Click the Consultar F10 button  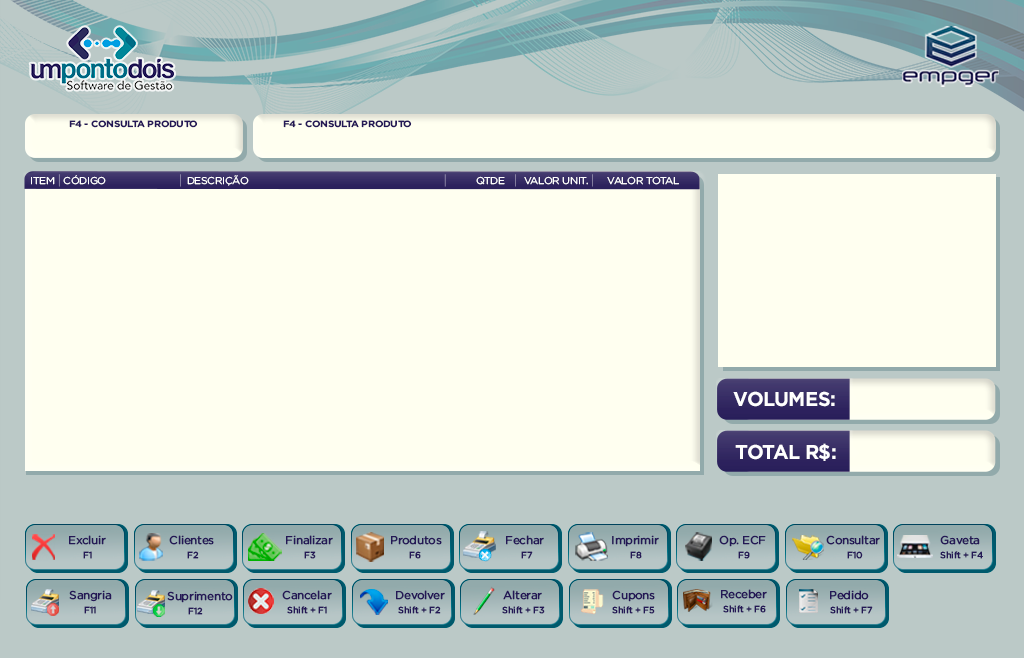coord(836,547)
